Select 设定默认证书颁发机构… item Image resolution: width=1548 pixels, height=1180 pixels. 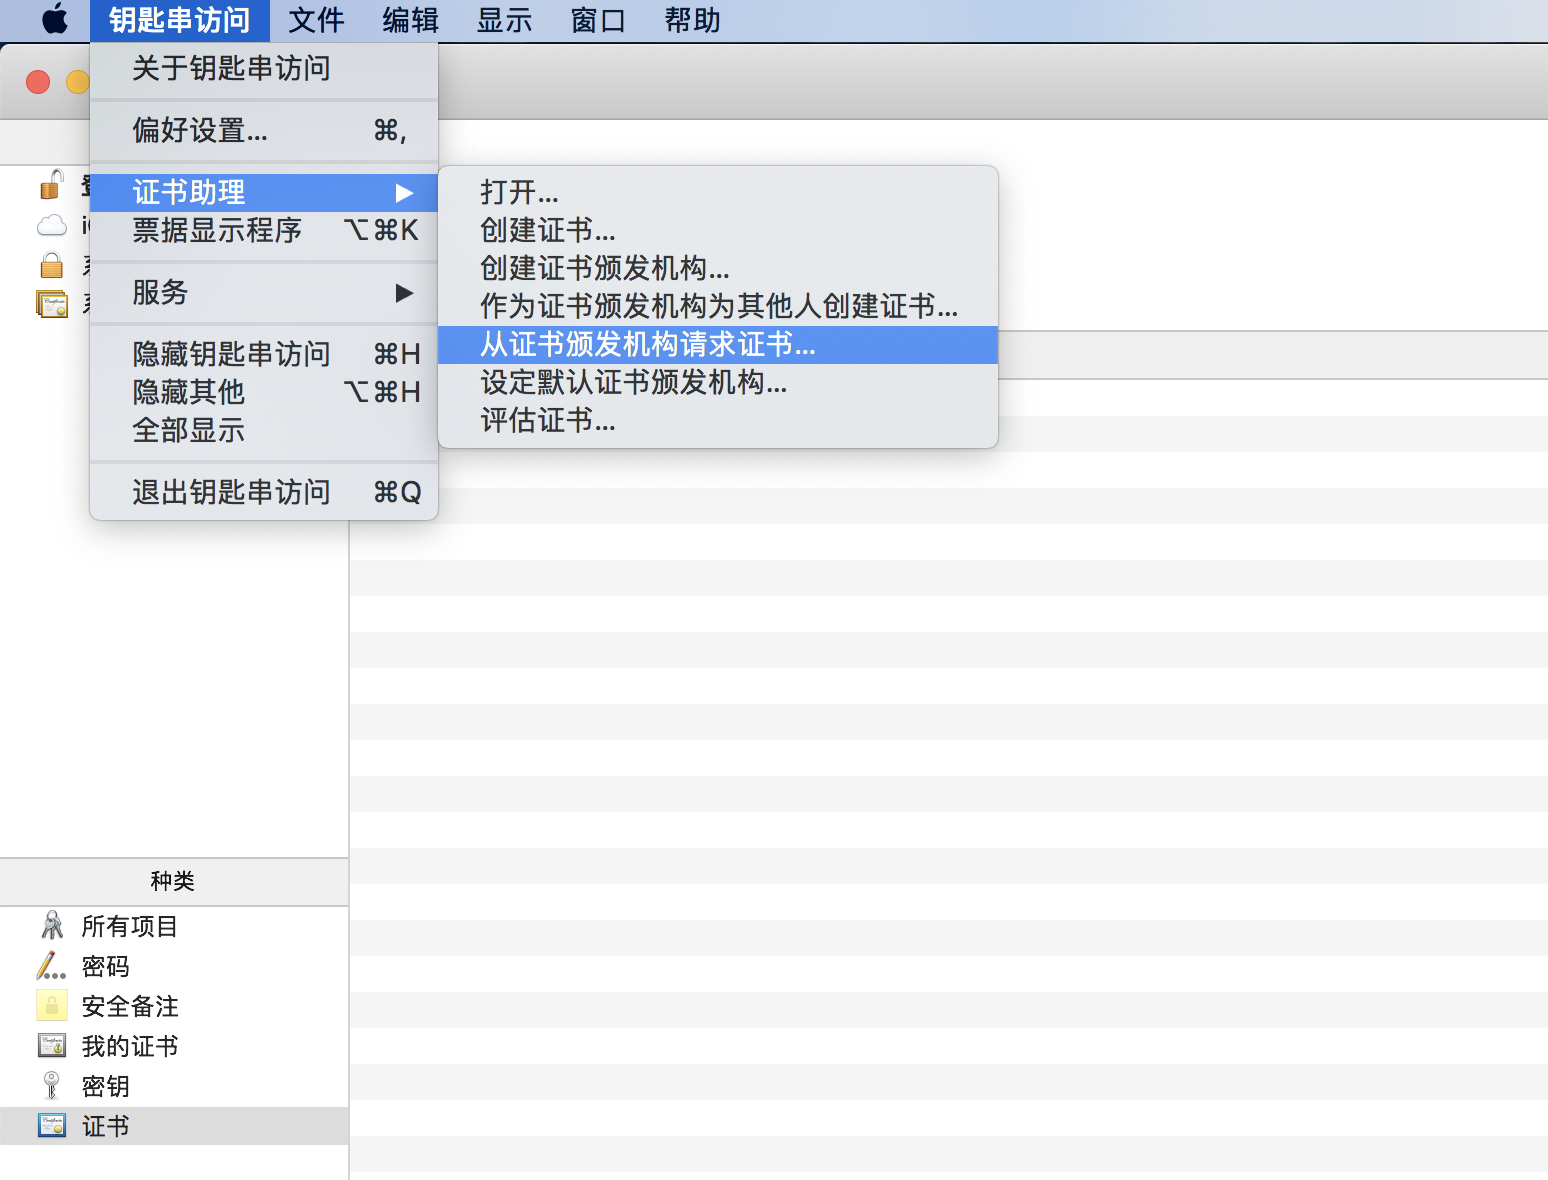718,382
